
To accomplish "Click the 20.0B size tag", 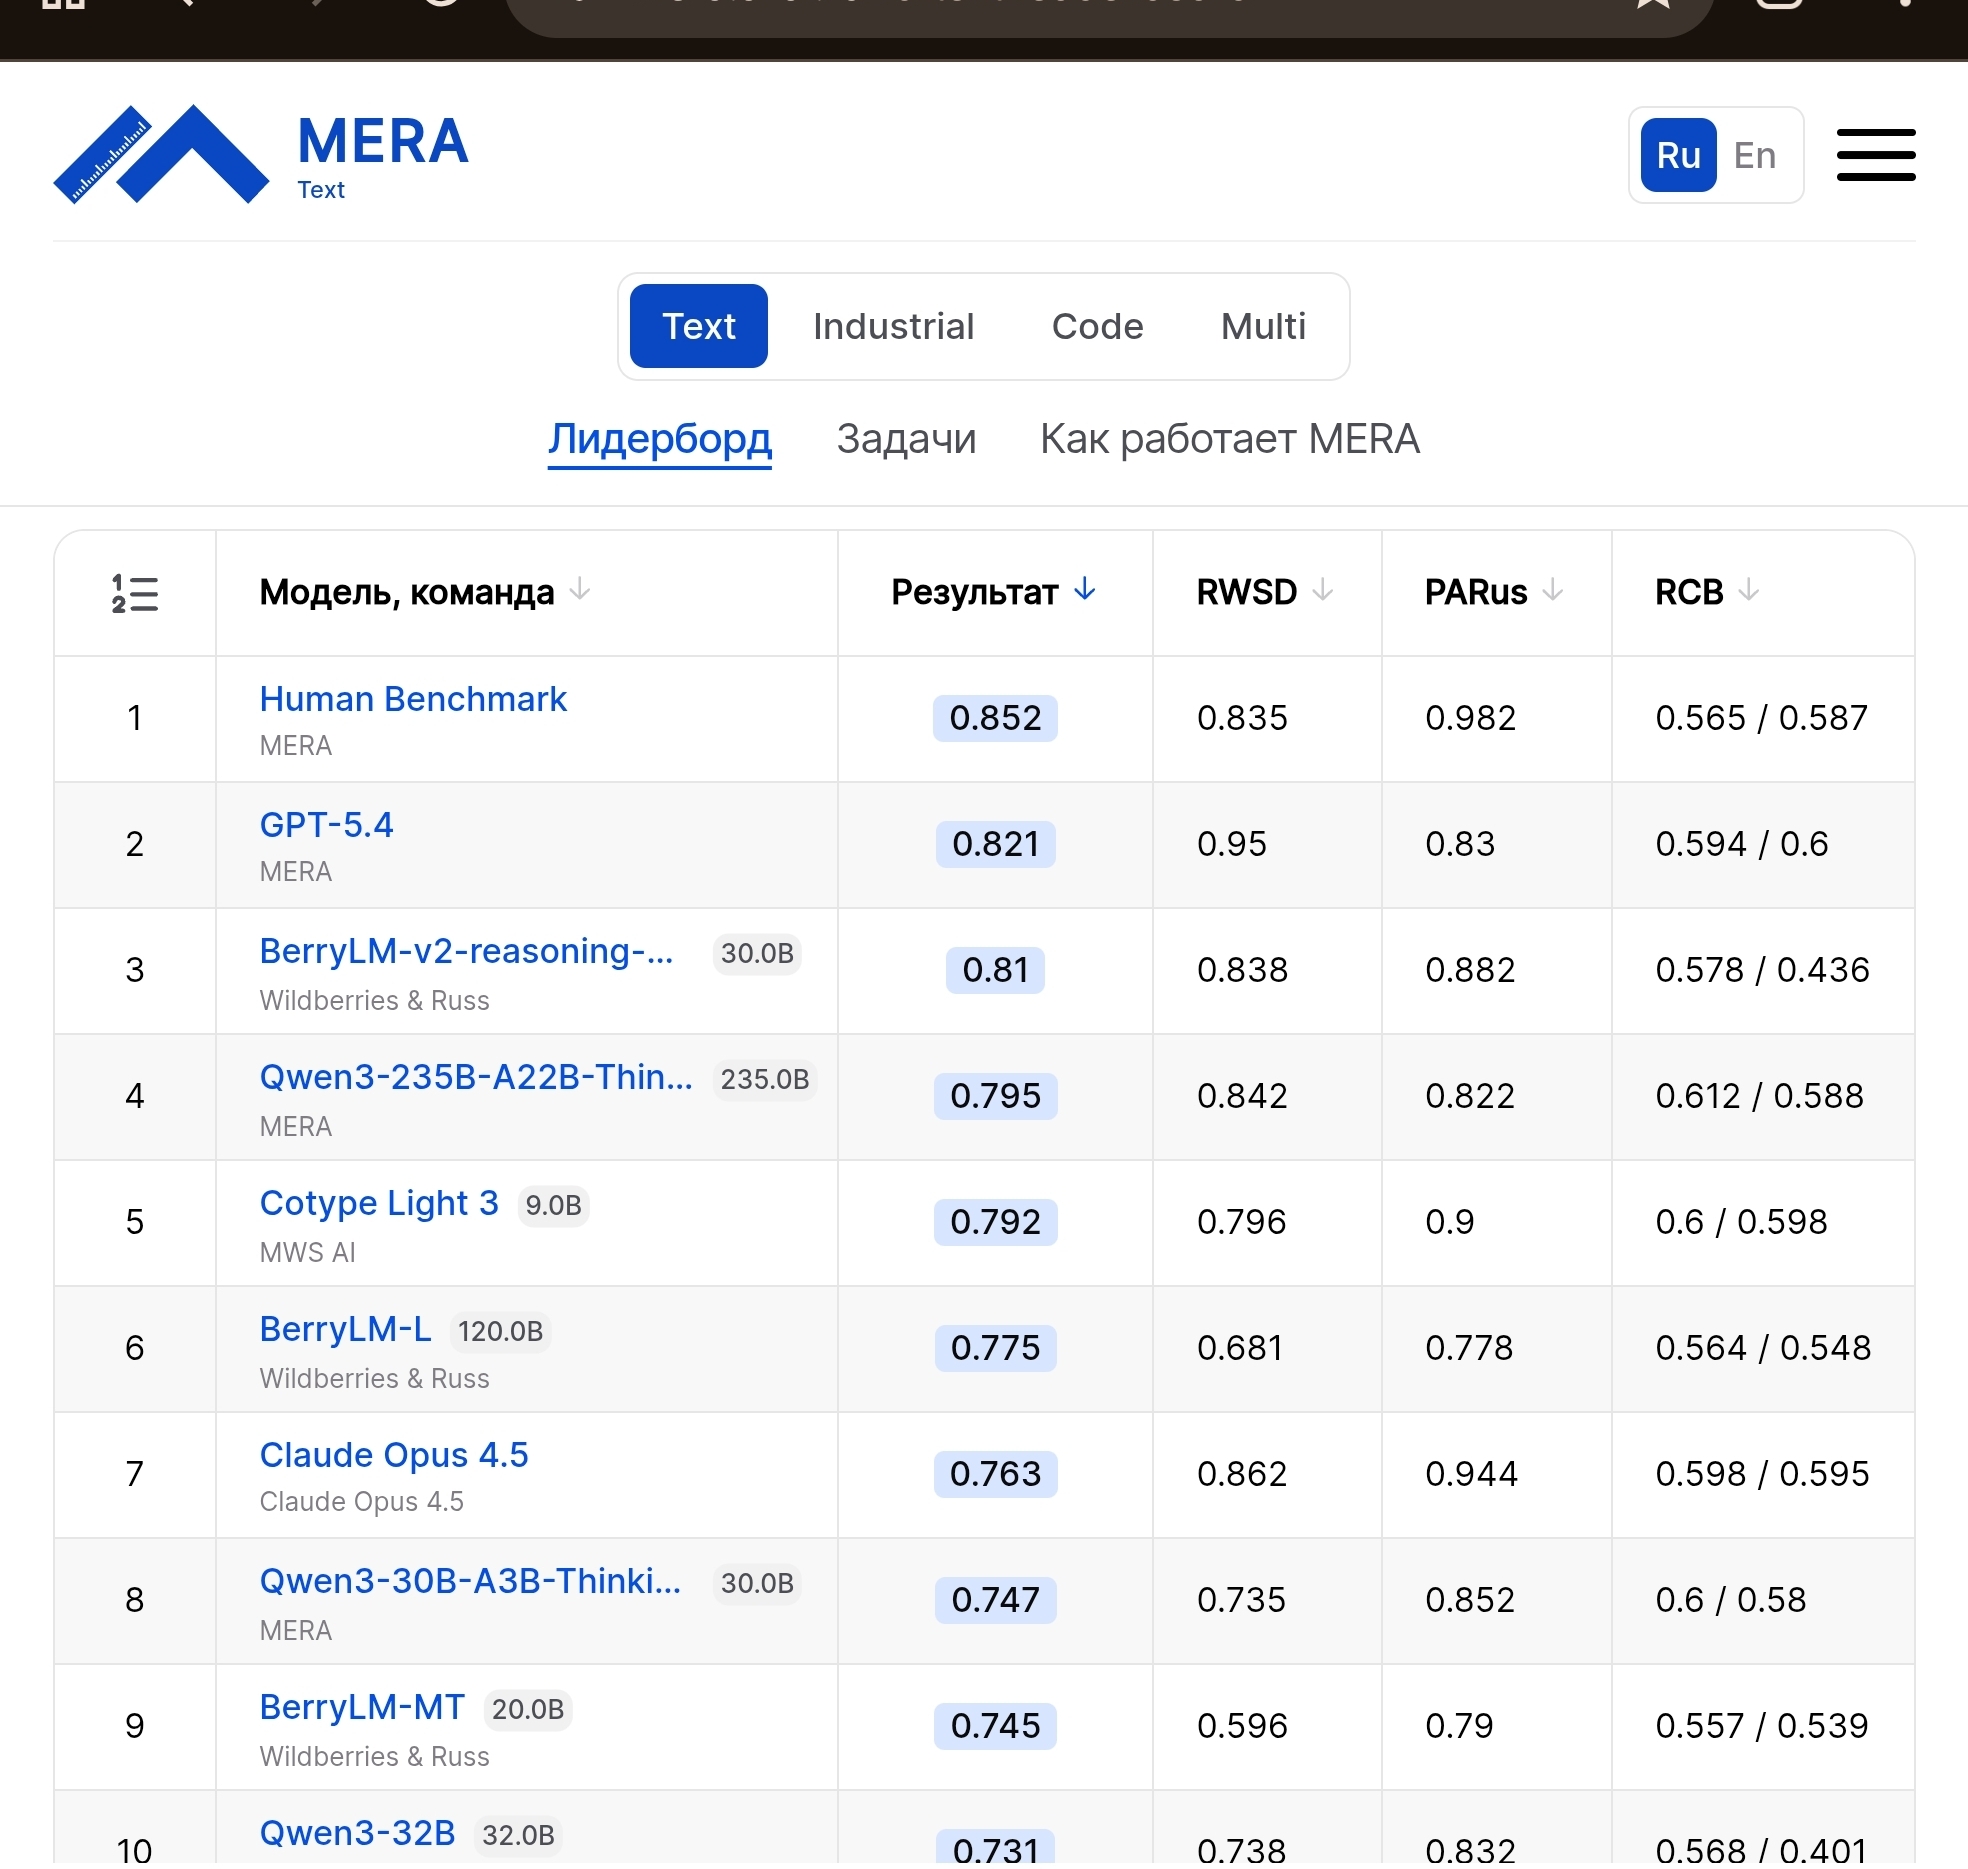I will pos(528,1710).
